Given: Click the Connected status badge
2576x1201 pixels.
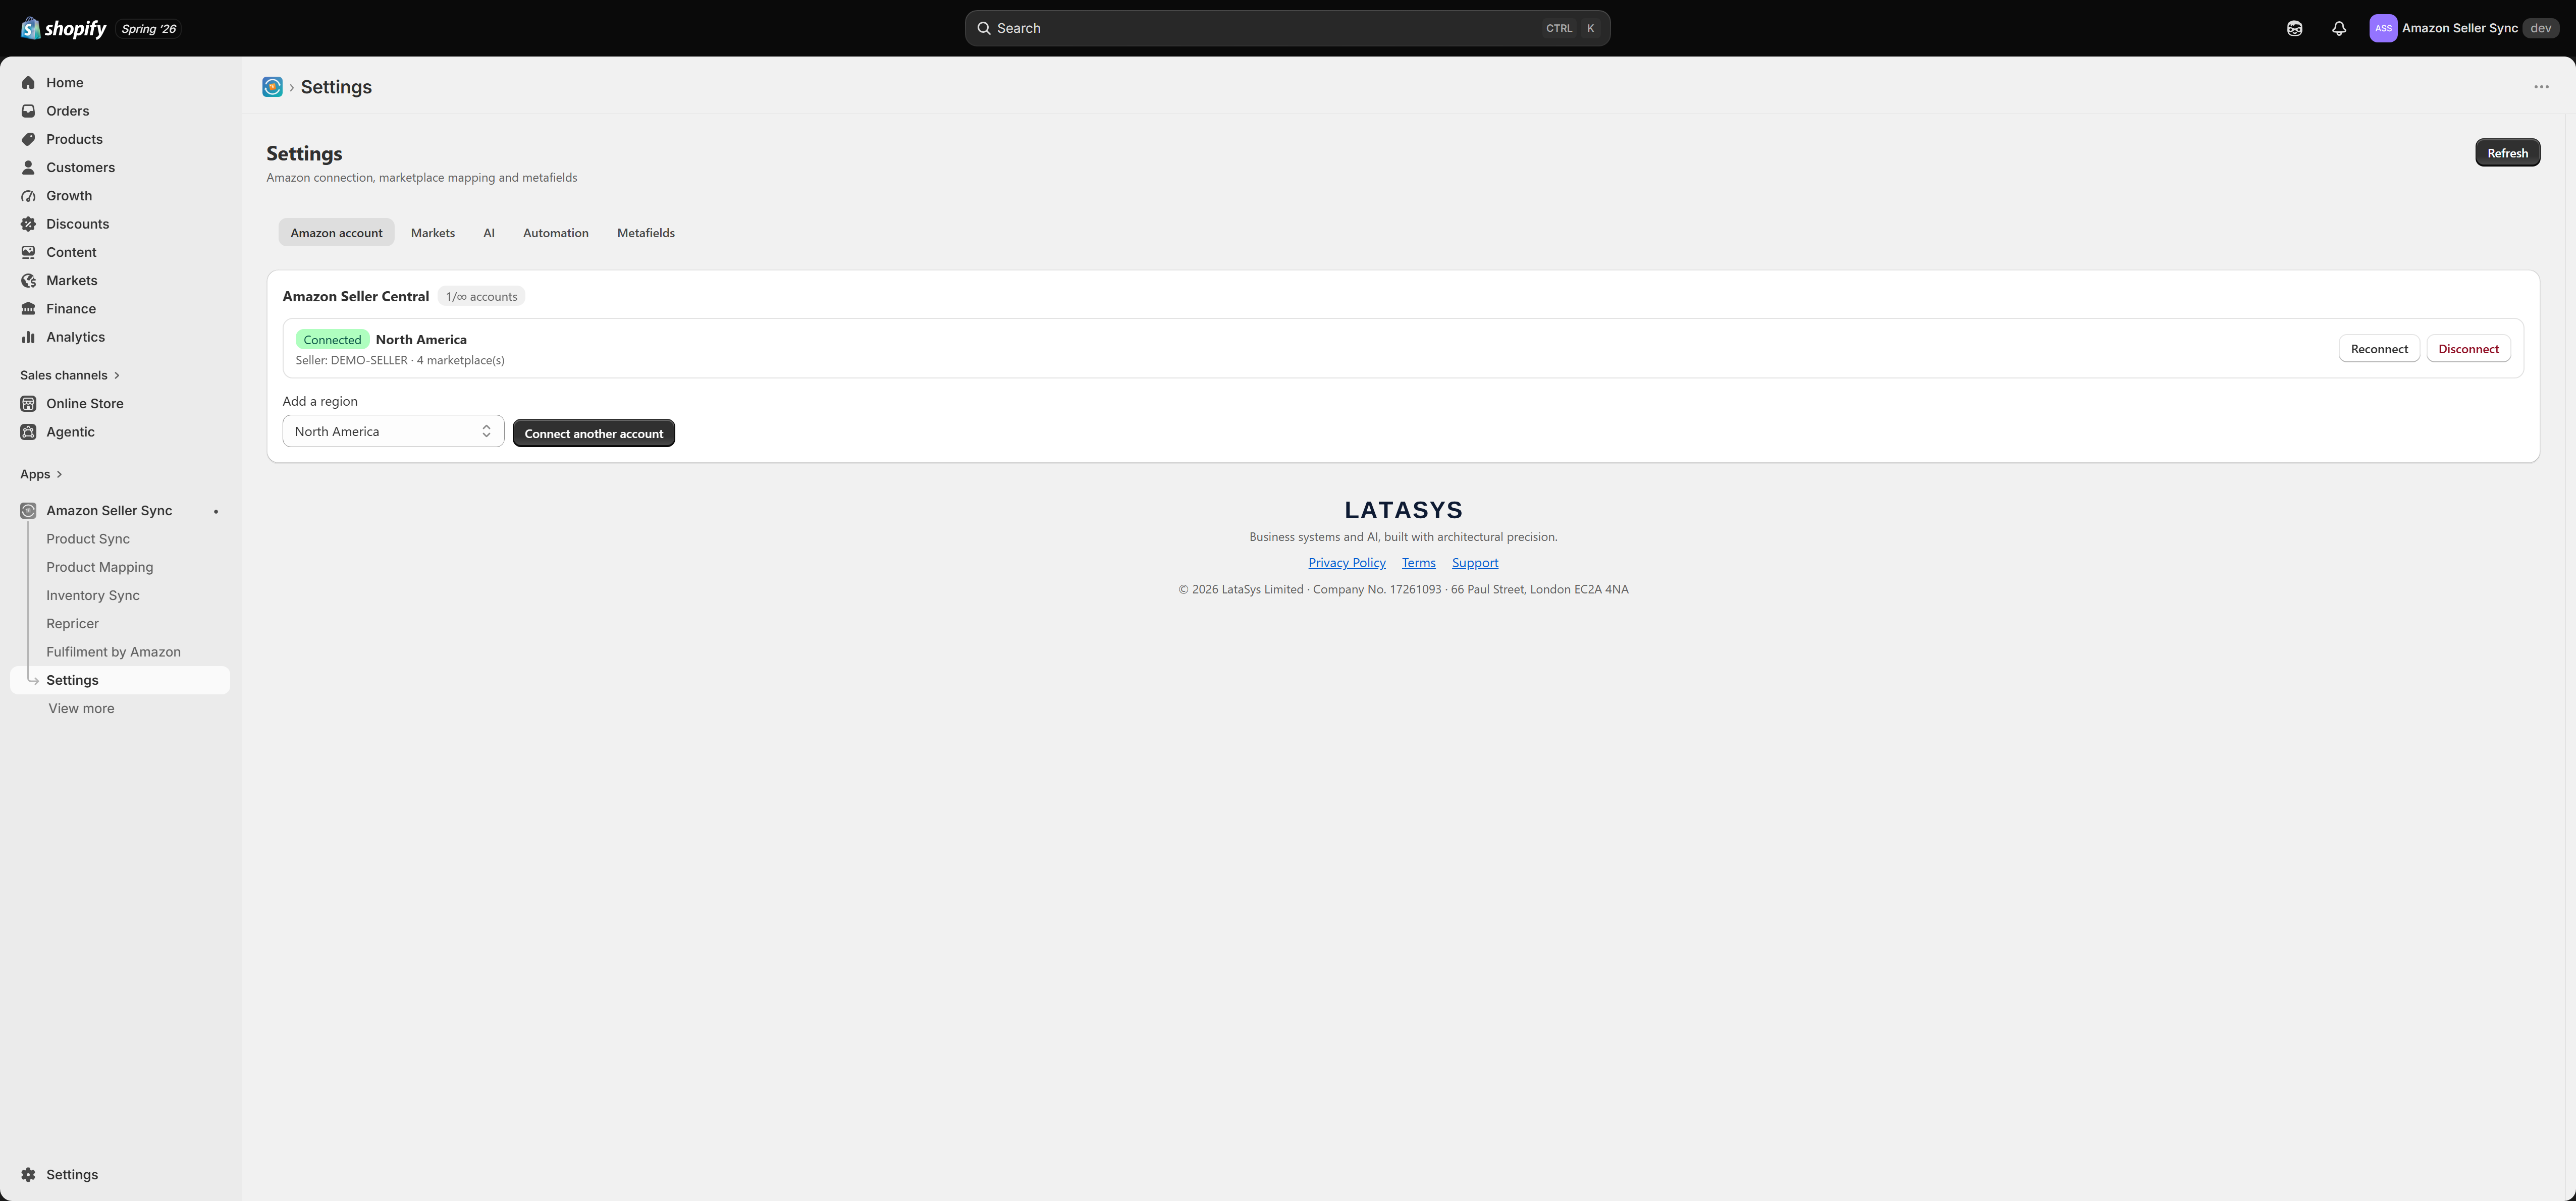Looking at the screenshot, I should [332, 340].
